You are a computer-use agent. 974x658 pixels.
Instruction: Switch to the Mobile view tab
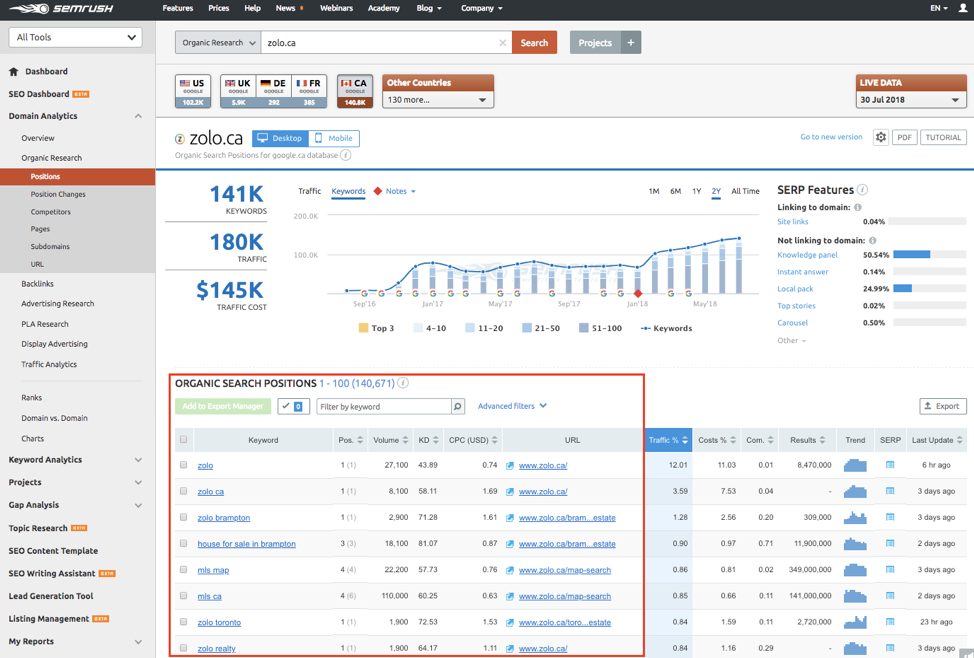pyautogui.click(x=334, y=138)
